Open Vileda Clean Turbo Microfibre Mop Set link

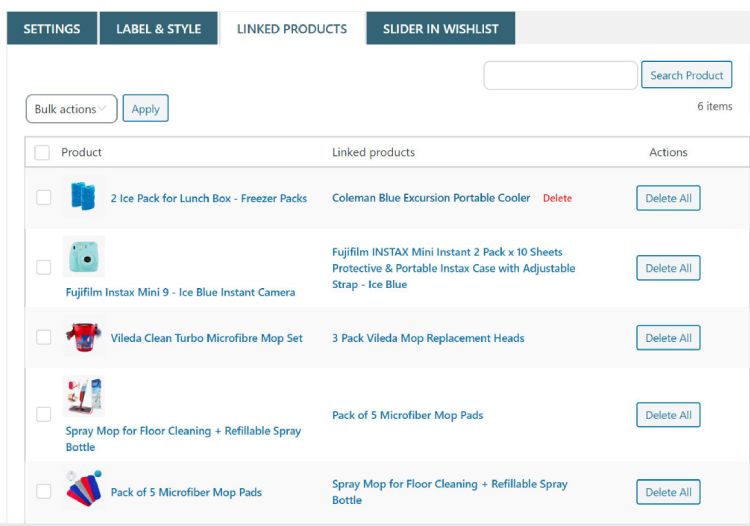pos(207,338)
